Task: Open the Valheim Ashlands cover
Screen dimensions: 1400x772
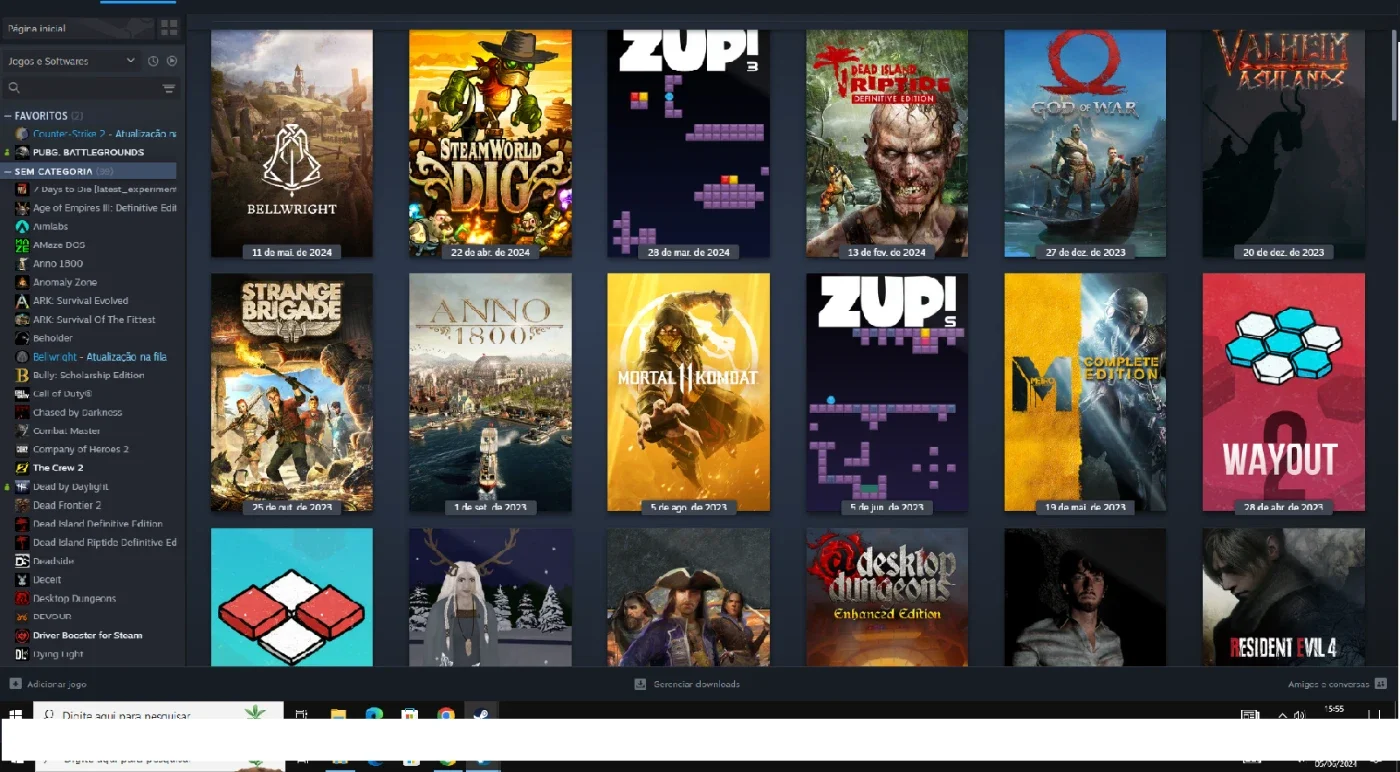Action: [x=1284, y=143]
